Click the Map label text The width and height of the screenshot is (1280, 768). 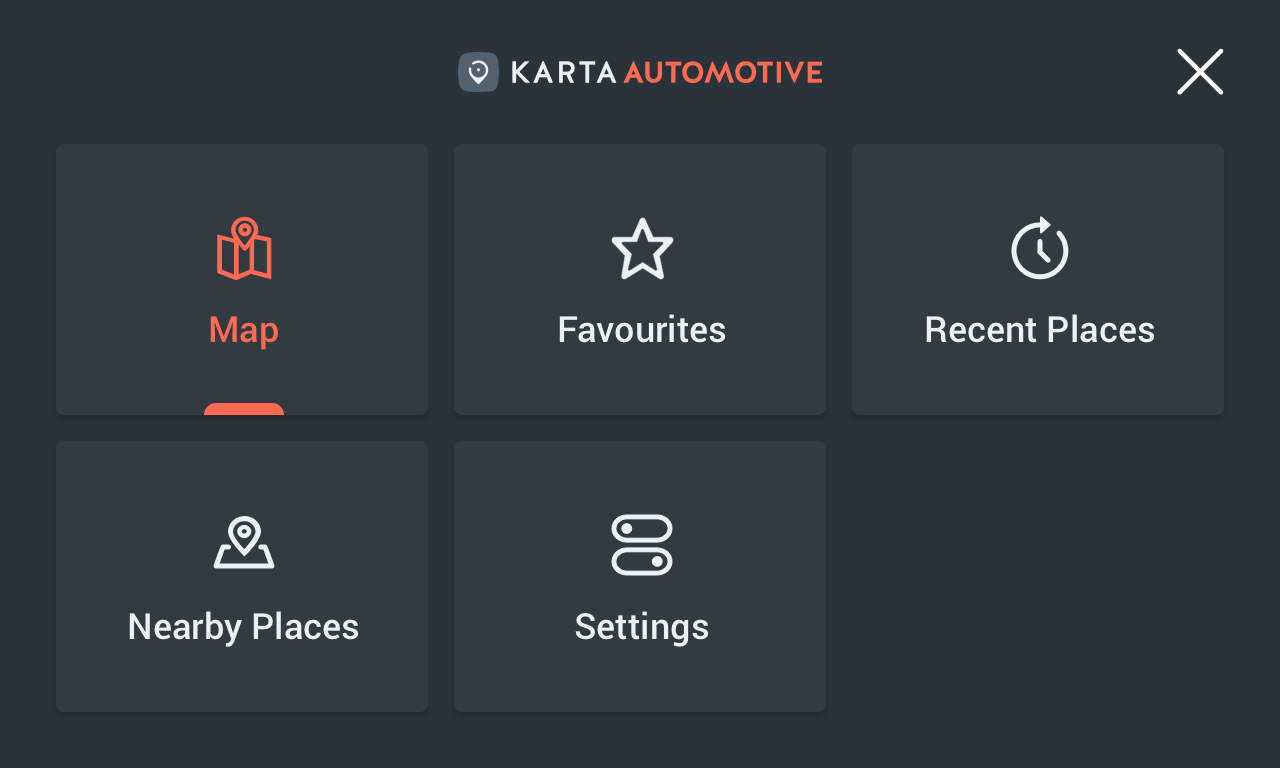click(x=243, y=329)
